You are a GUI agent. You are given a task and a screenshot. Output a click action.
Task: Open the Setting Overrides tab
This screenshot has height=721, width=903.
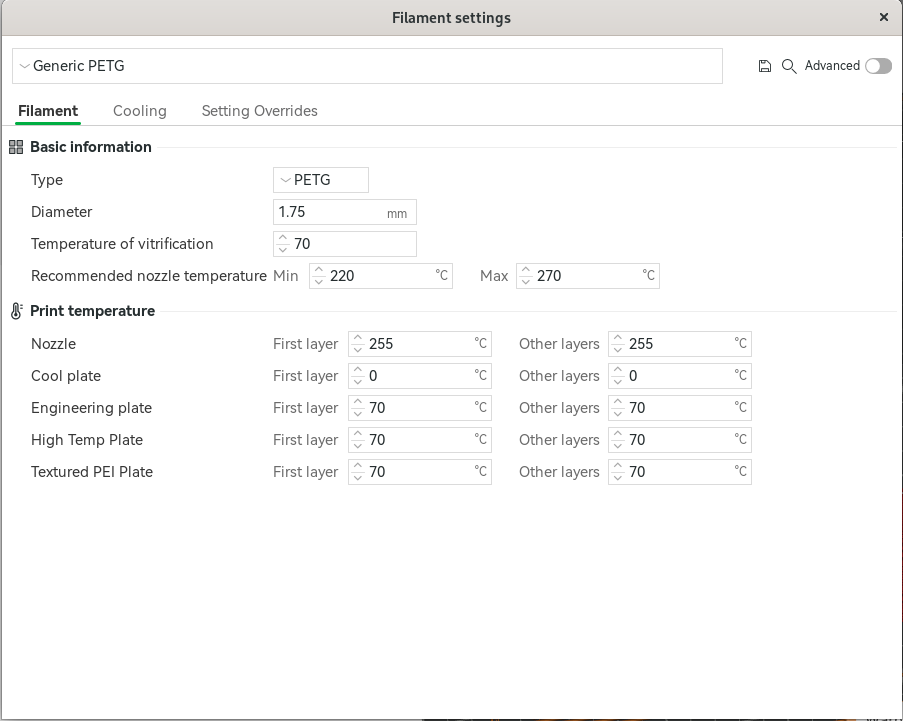[x=260, y=111]
